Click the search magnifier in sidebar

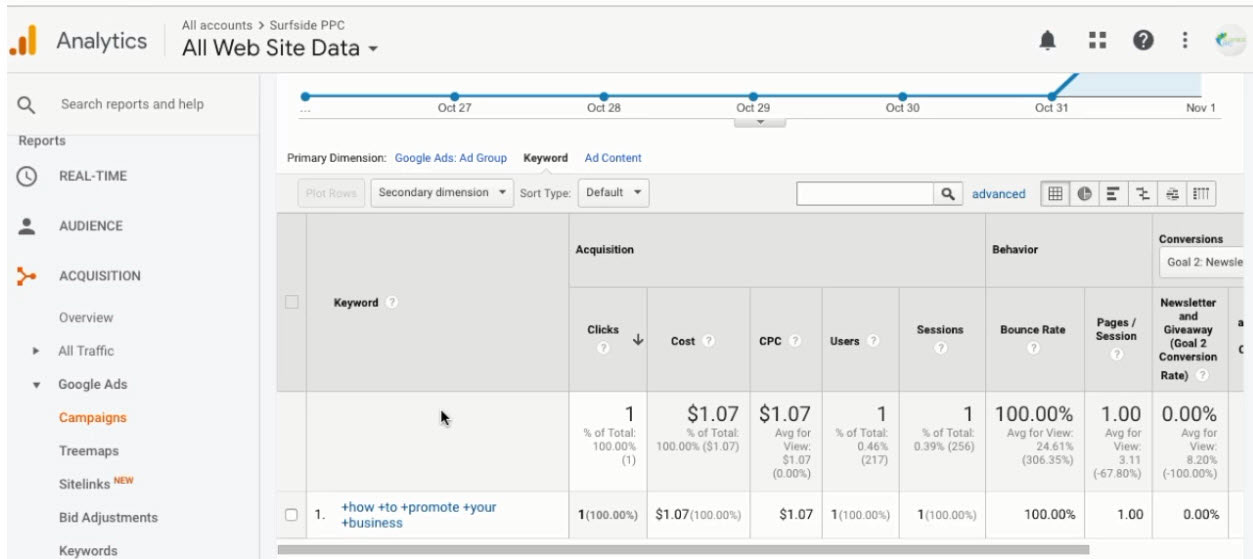pyautogui.click(x=27, y=104)
